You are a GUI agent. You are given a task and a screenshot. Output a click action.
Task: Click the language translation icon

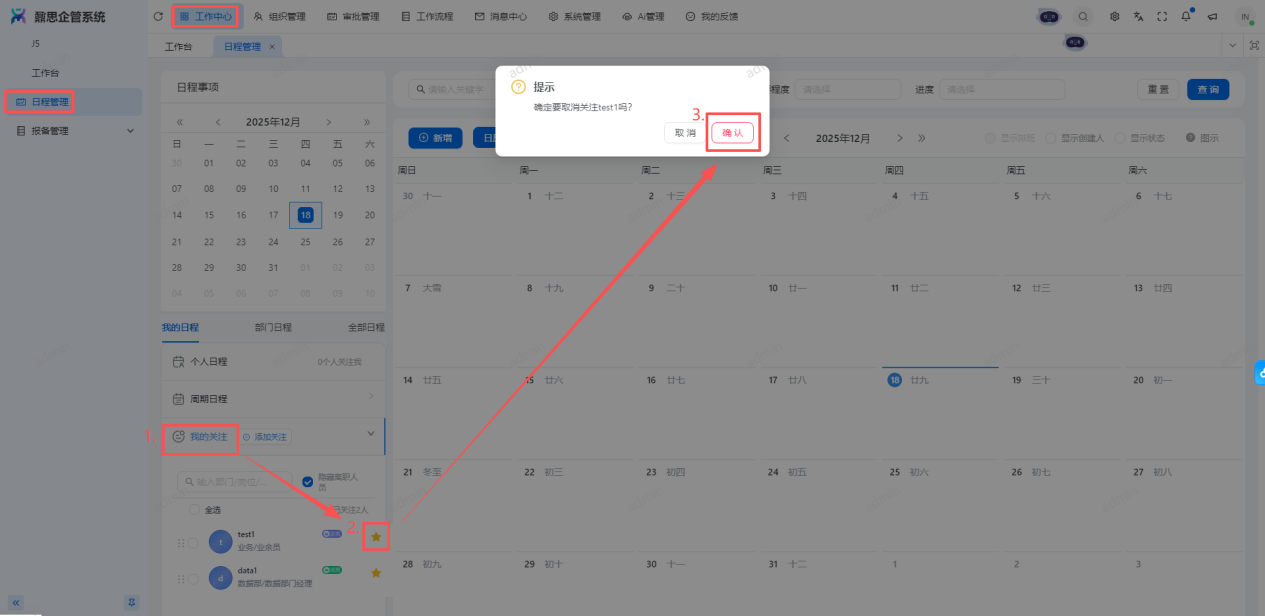click(1138, 16)
